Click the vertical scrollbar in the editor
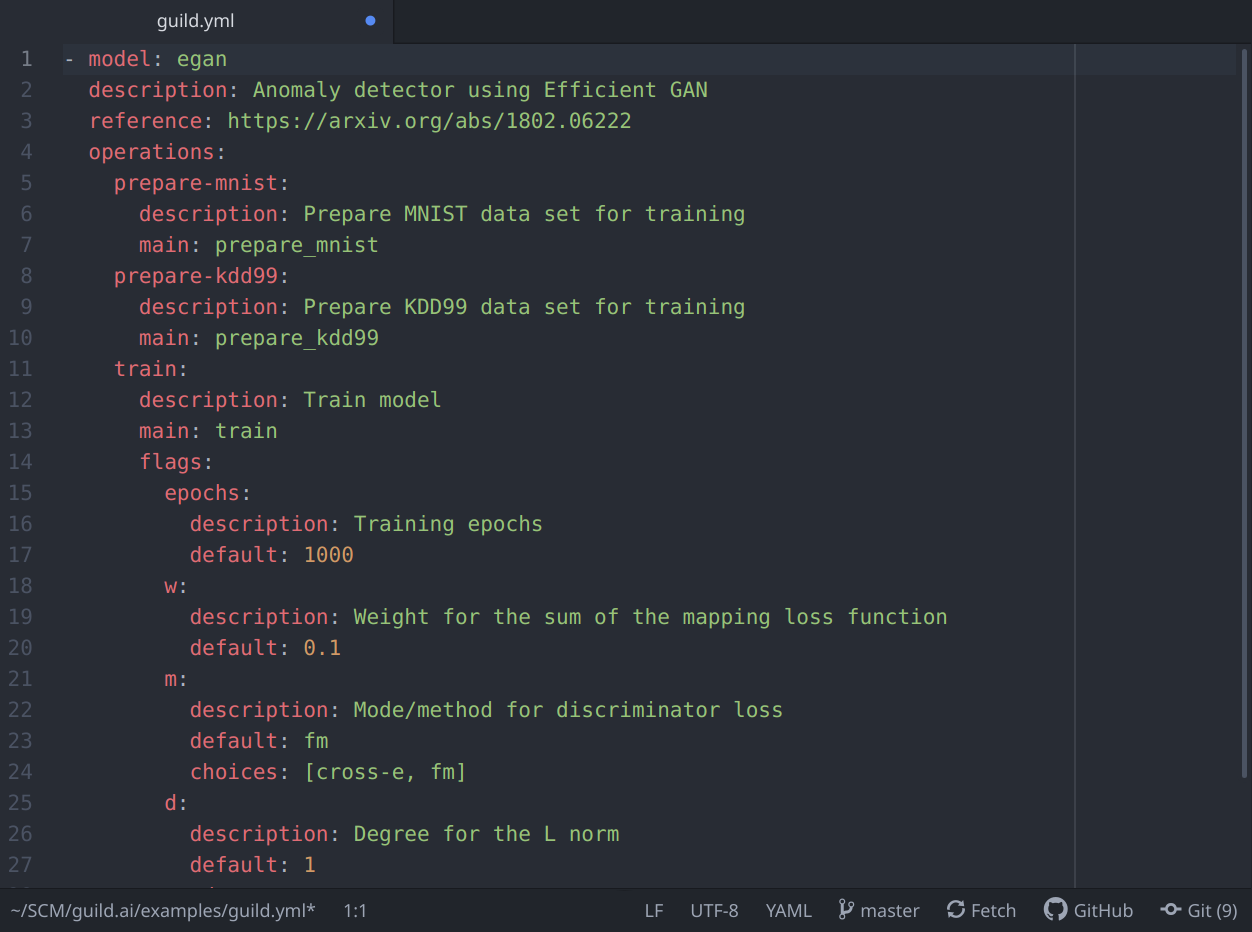The image size is (1252, 932). click(1245, 412)
